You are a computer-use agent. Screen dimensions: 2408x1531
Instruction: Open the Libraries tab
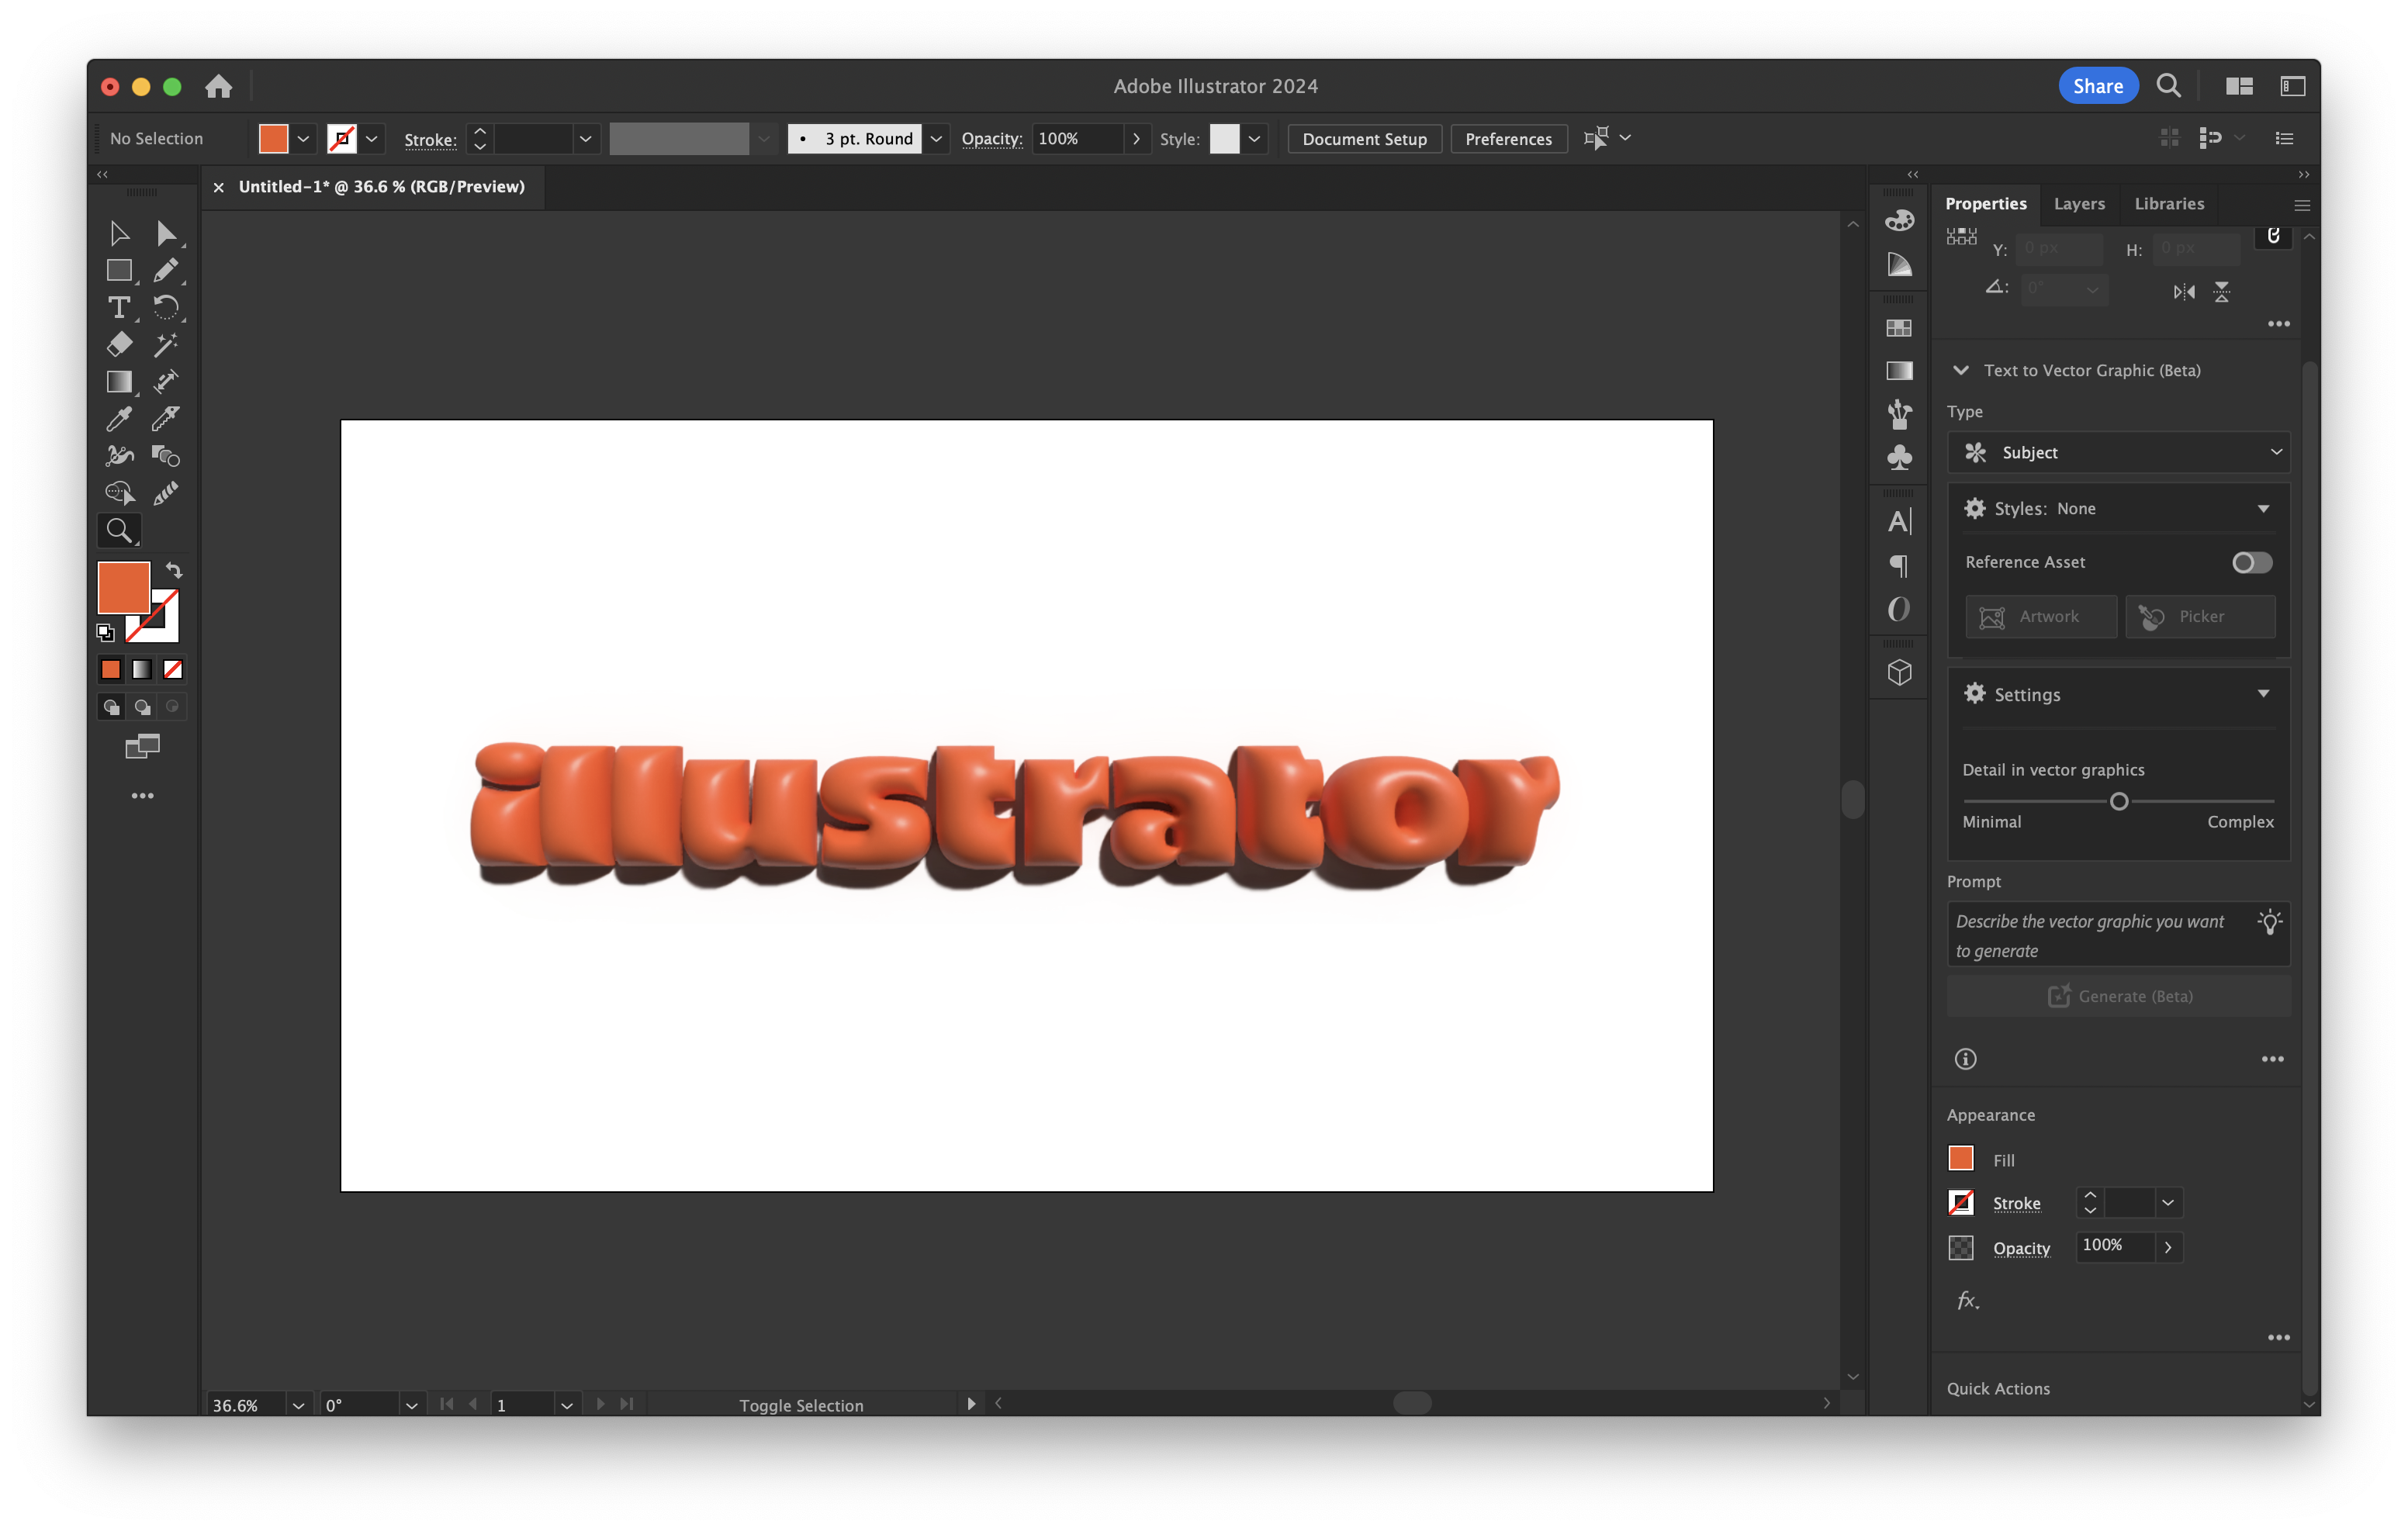coord(2169,203)
